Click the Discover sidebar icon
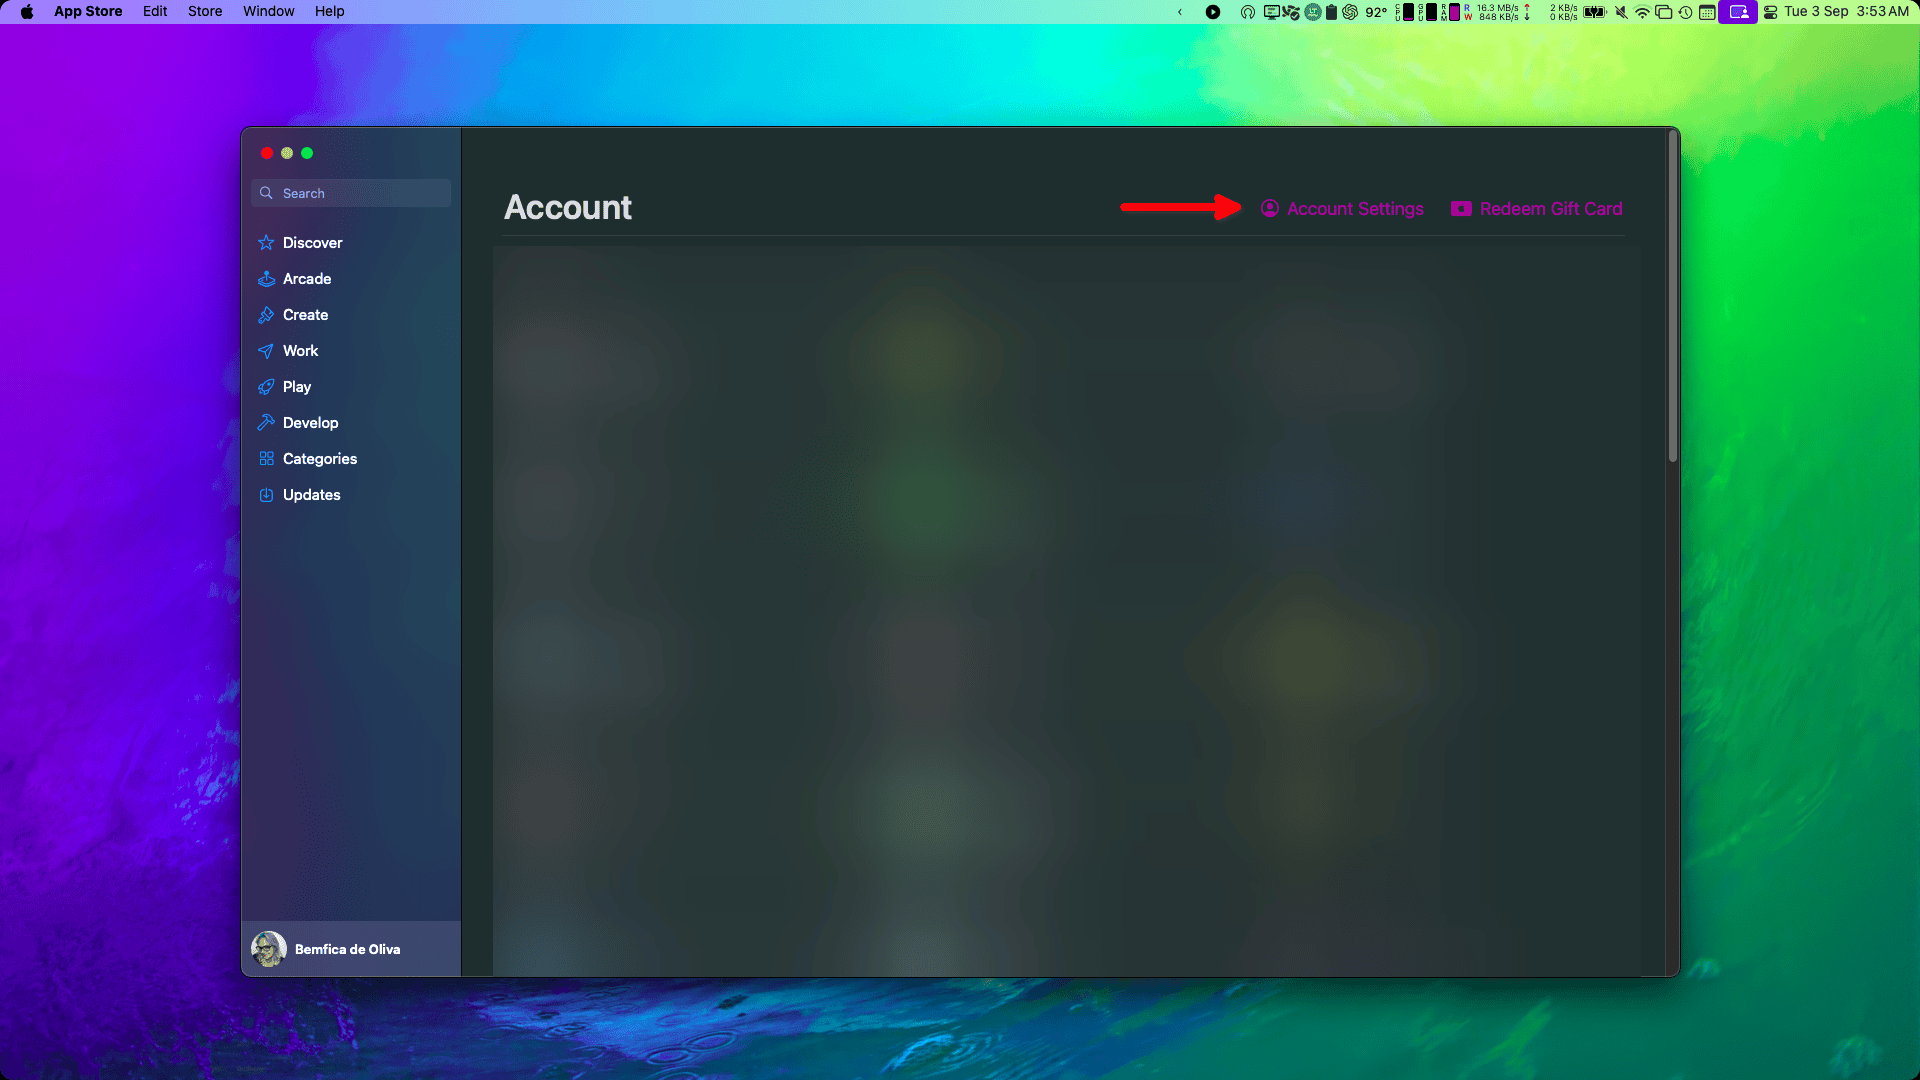 [x=266, y=243]
